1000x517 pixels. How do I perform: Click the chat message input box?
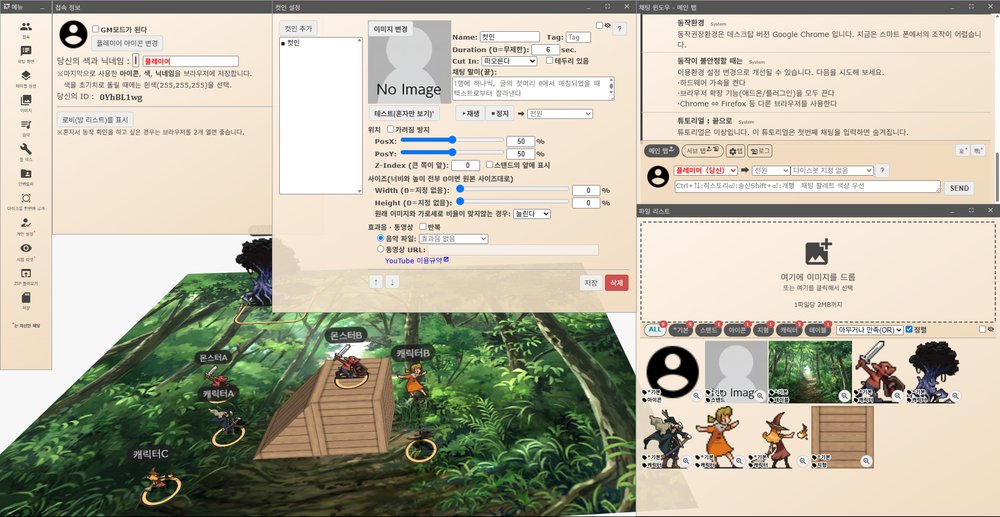coord(807,186)
